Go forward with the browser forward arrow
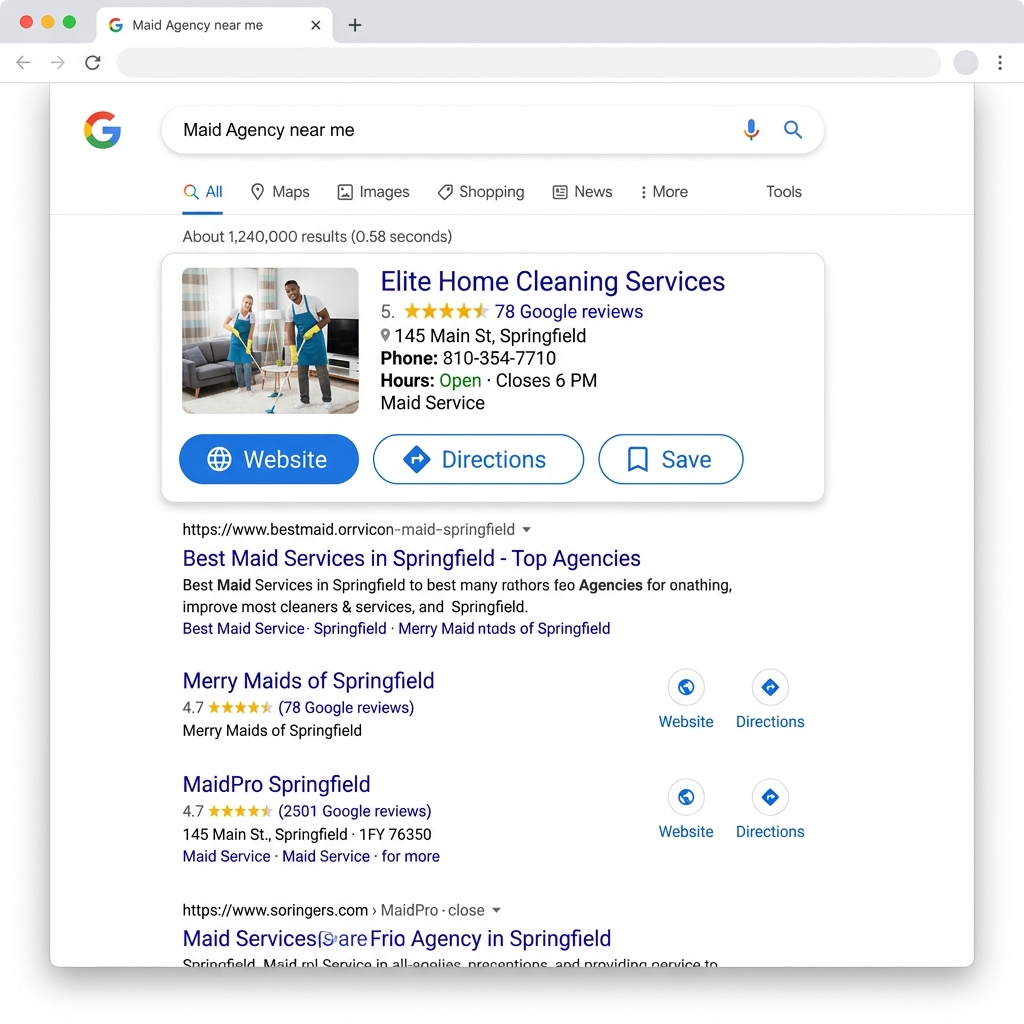Screen dimensions: 1024x1024 point(58,63)
